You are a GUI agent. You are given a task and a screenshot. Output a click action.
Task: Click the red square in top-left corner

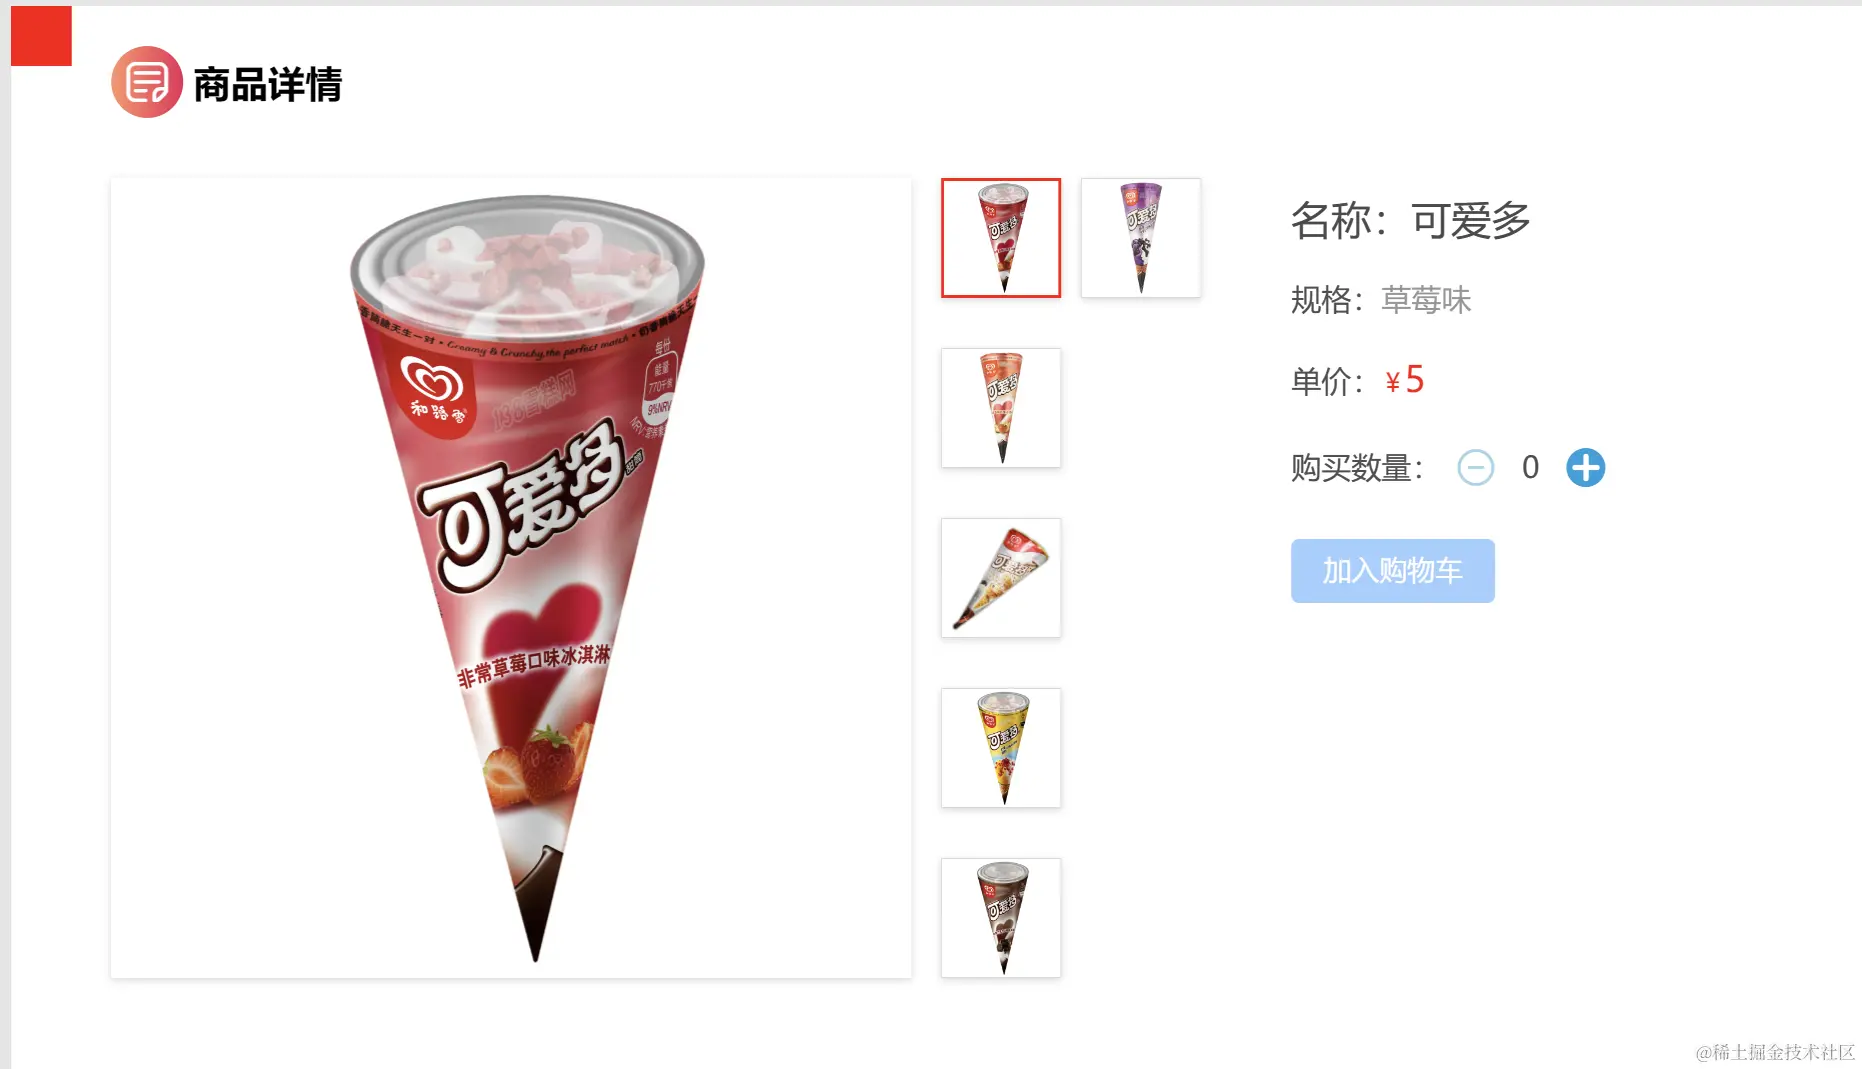(x=41, y=36)
